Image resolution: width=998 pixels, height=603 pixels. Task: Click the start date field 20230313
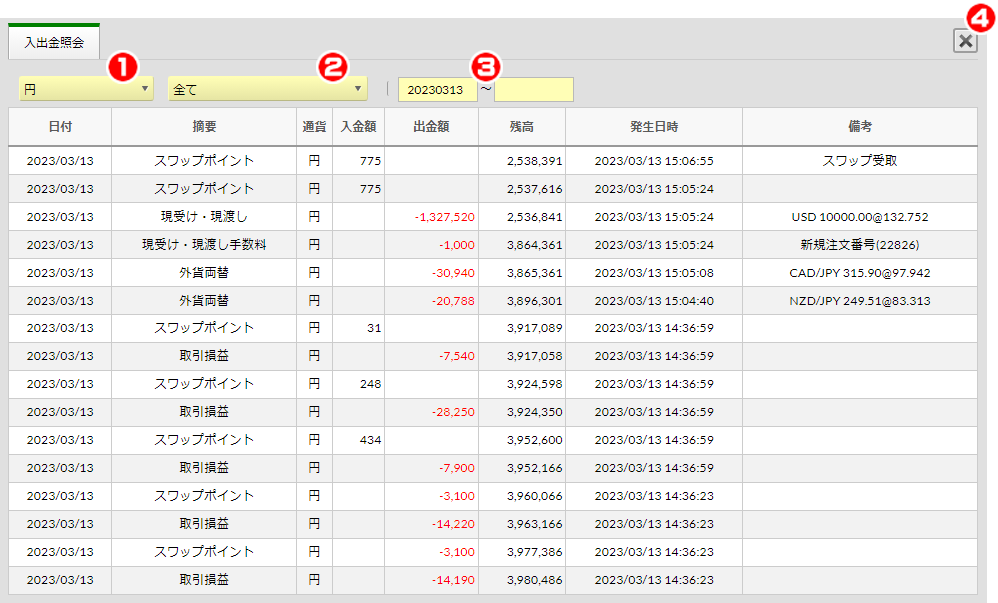437,90
